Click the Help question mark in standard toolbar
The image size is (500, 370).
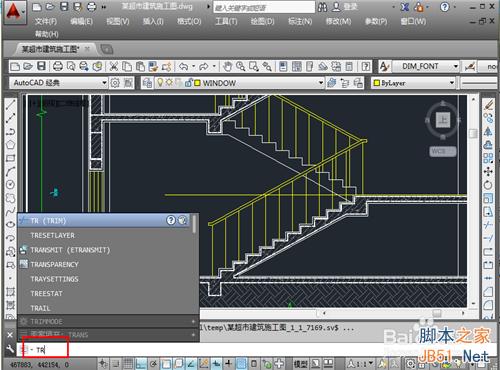[x=366, y=66]
